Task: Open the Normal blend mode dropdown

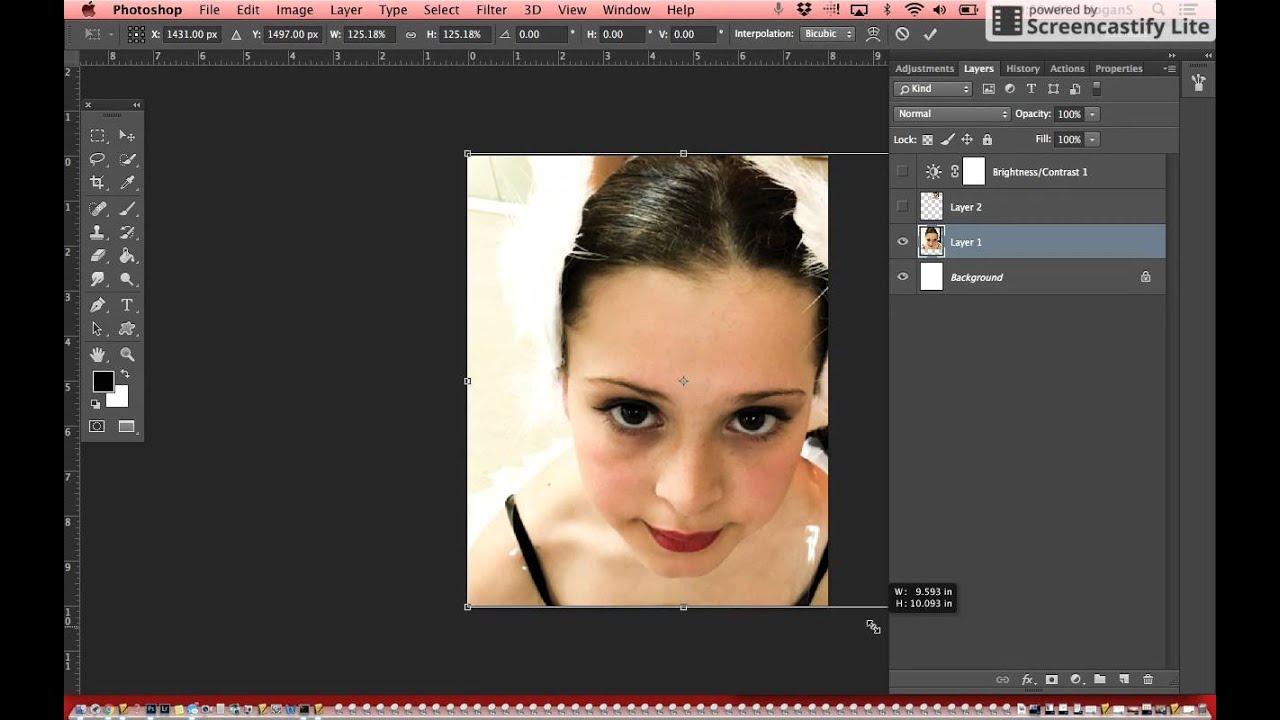Action: [951, 114]
